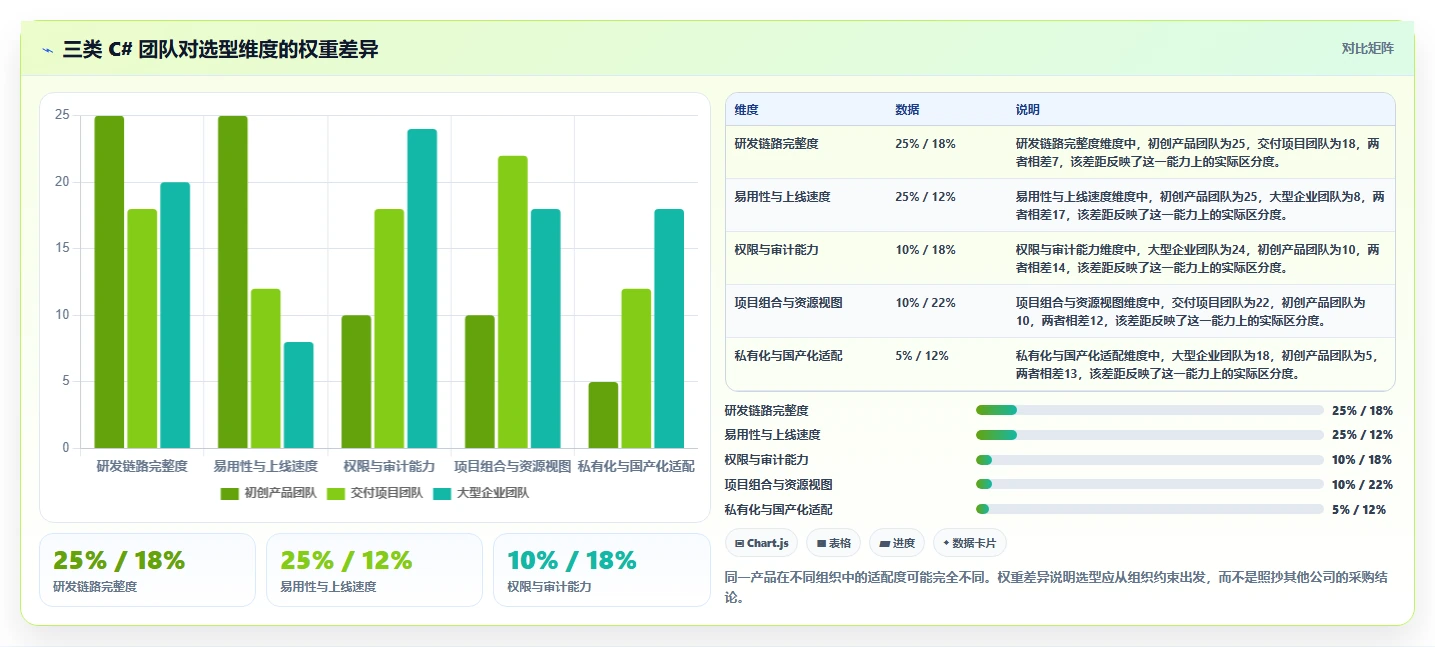The width and height of the screenshot is (1435, 647).
Task: Click the description mentioning 两者相差12
Action: pos(1190,311)
